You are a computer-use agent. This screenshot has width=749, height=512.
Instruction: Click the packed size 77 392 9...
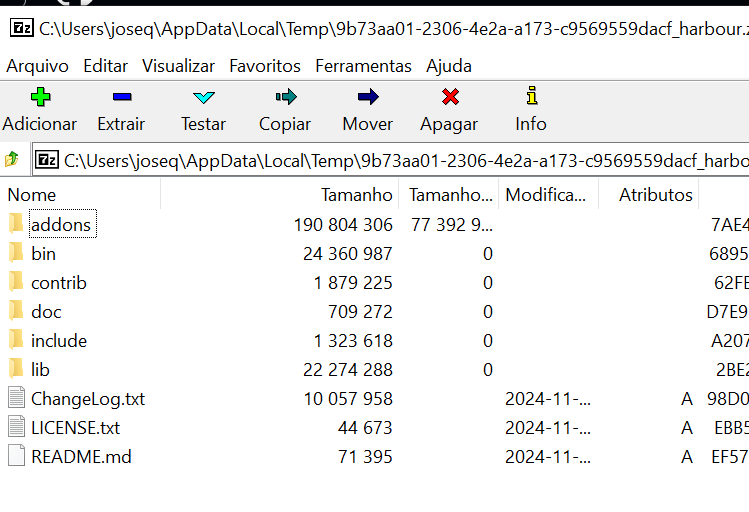point(452,224)
